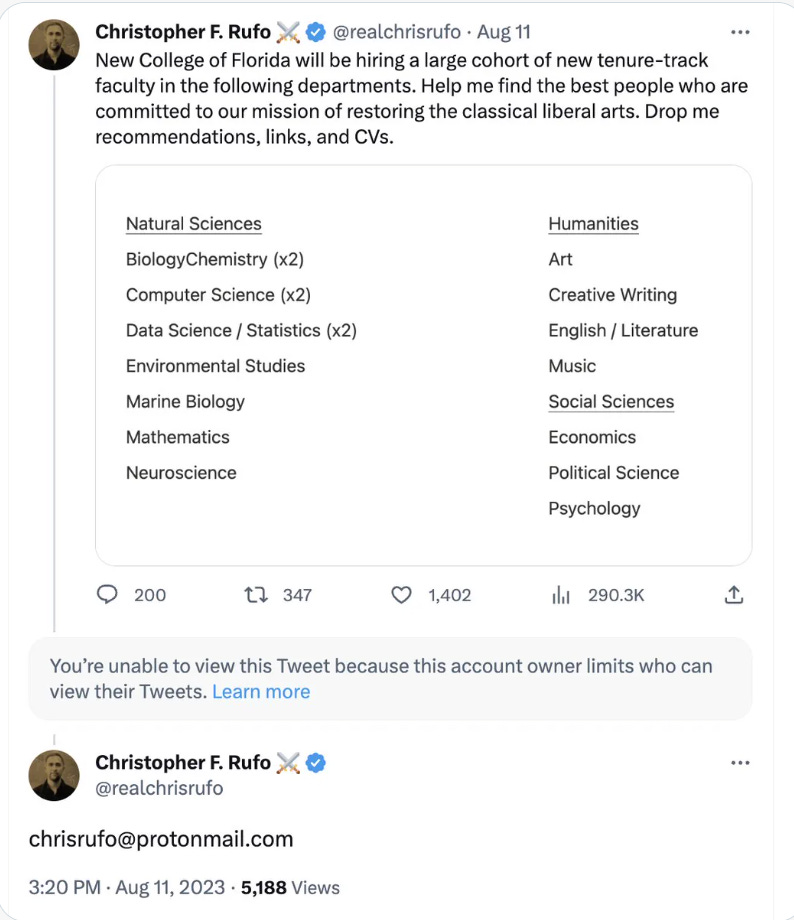Click the 5,188 Views count
This screenshot has height=920, width=794.
(x=297, y=887)
